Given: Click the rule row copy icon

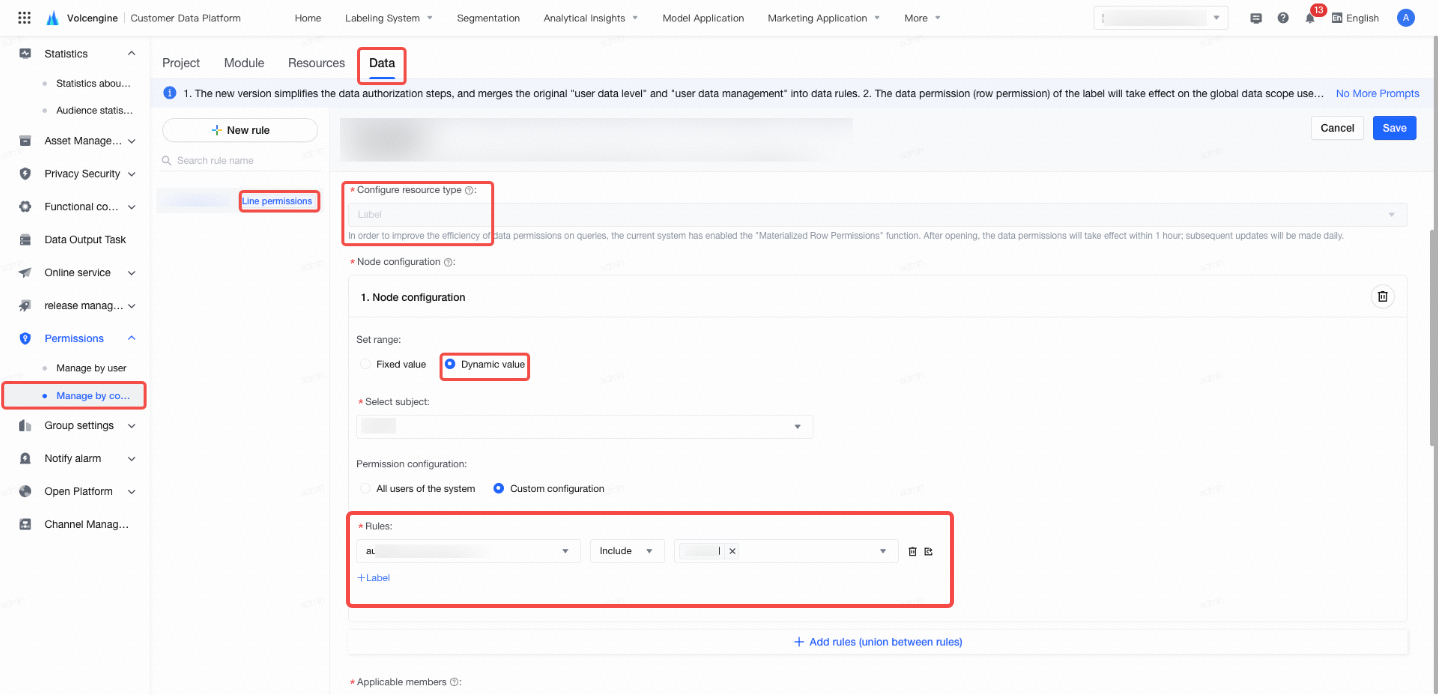Looking at the screenshot, I should (928, 551).
